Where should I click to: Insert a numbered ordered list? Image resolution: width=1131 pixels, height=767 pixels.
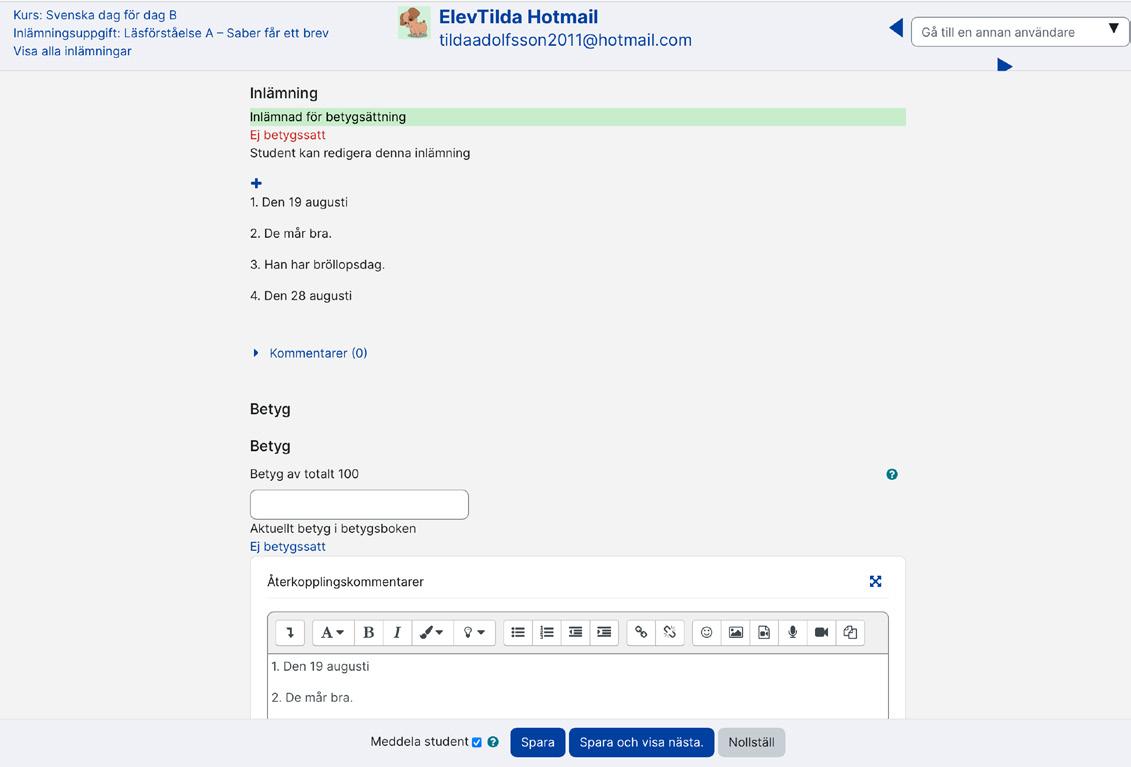(547, 632)
